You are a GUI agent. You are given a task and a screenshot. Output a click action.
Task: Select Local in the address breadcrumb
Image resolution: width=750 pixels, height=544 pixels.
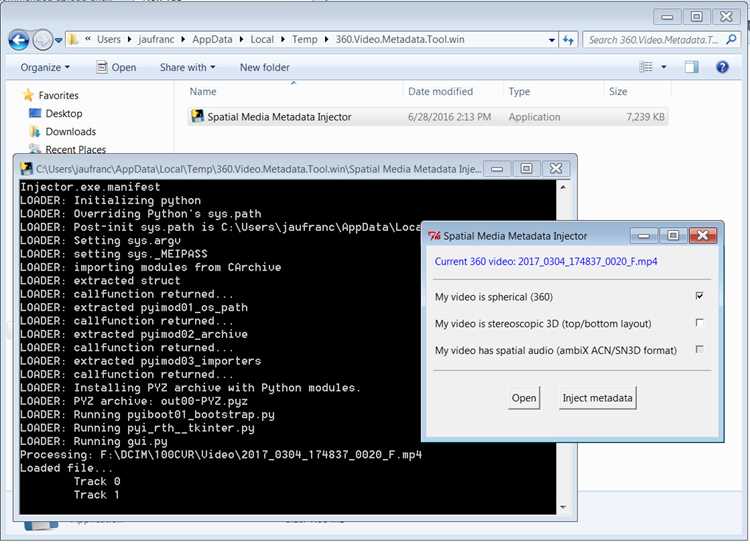click(262, 39)
